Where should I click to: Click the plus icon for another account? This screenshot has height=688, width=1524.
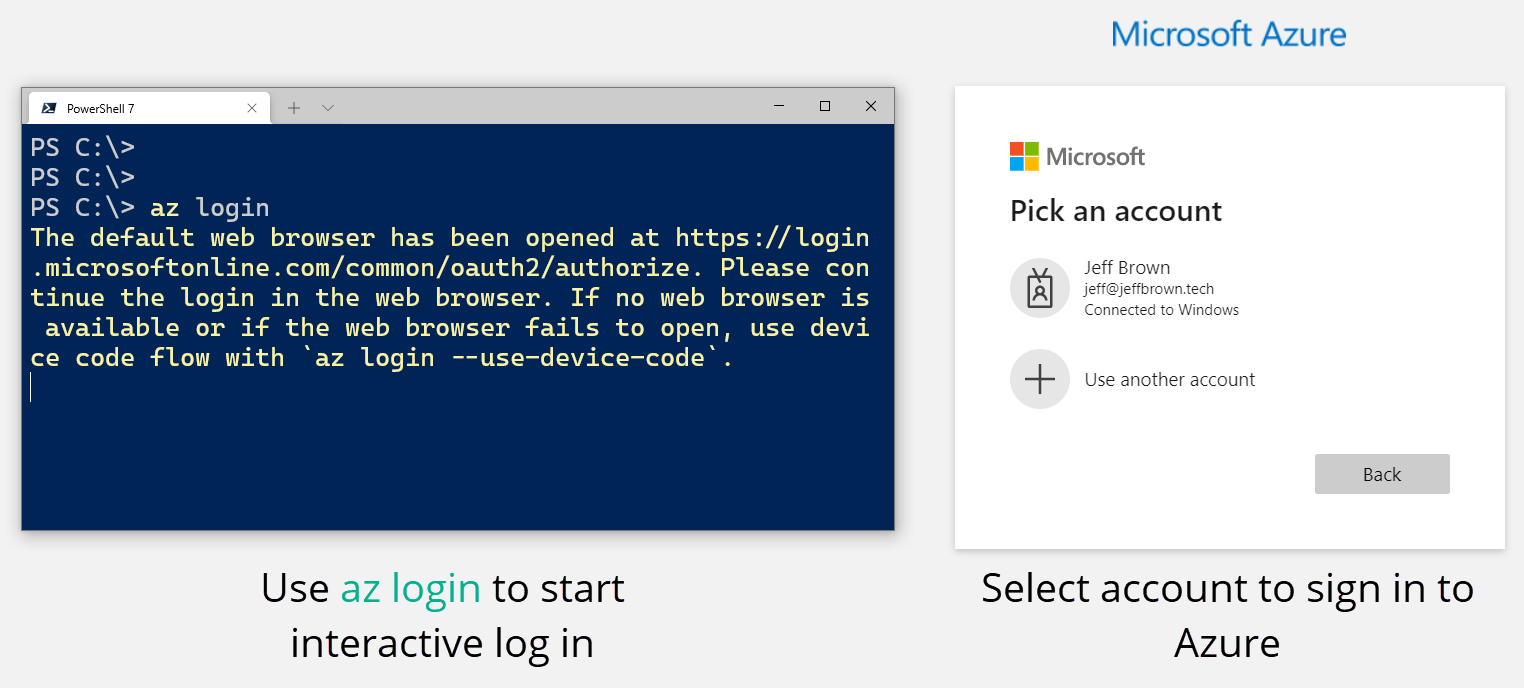coord(1040,379)
